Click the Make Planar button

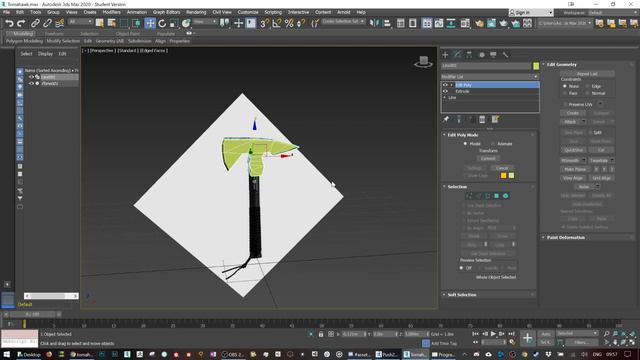pyautogui.click(x=575, y=169)
